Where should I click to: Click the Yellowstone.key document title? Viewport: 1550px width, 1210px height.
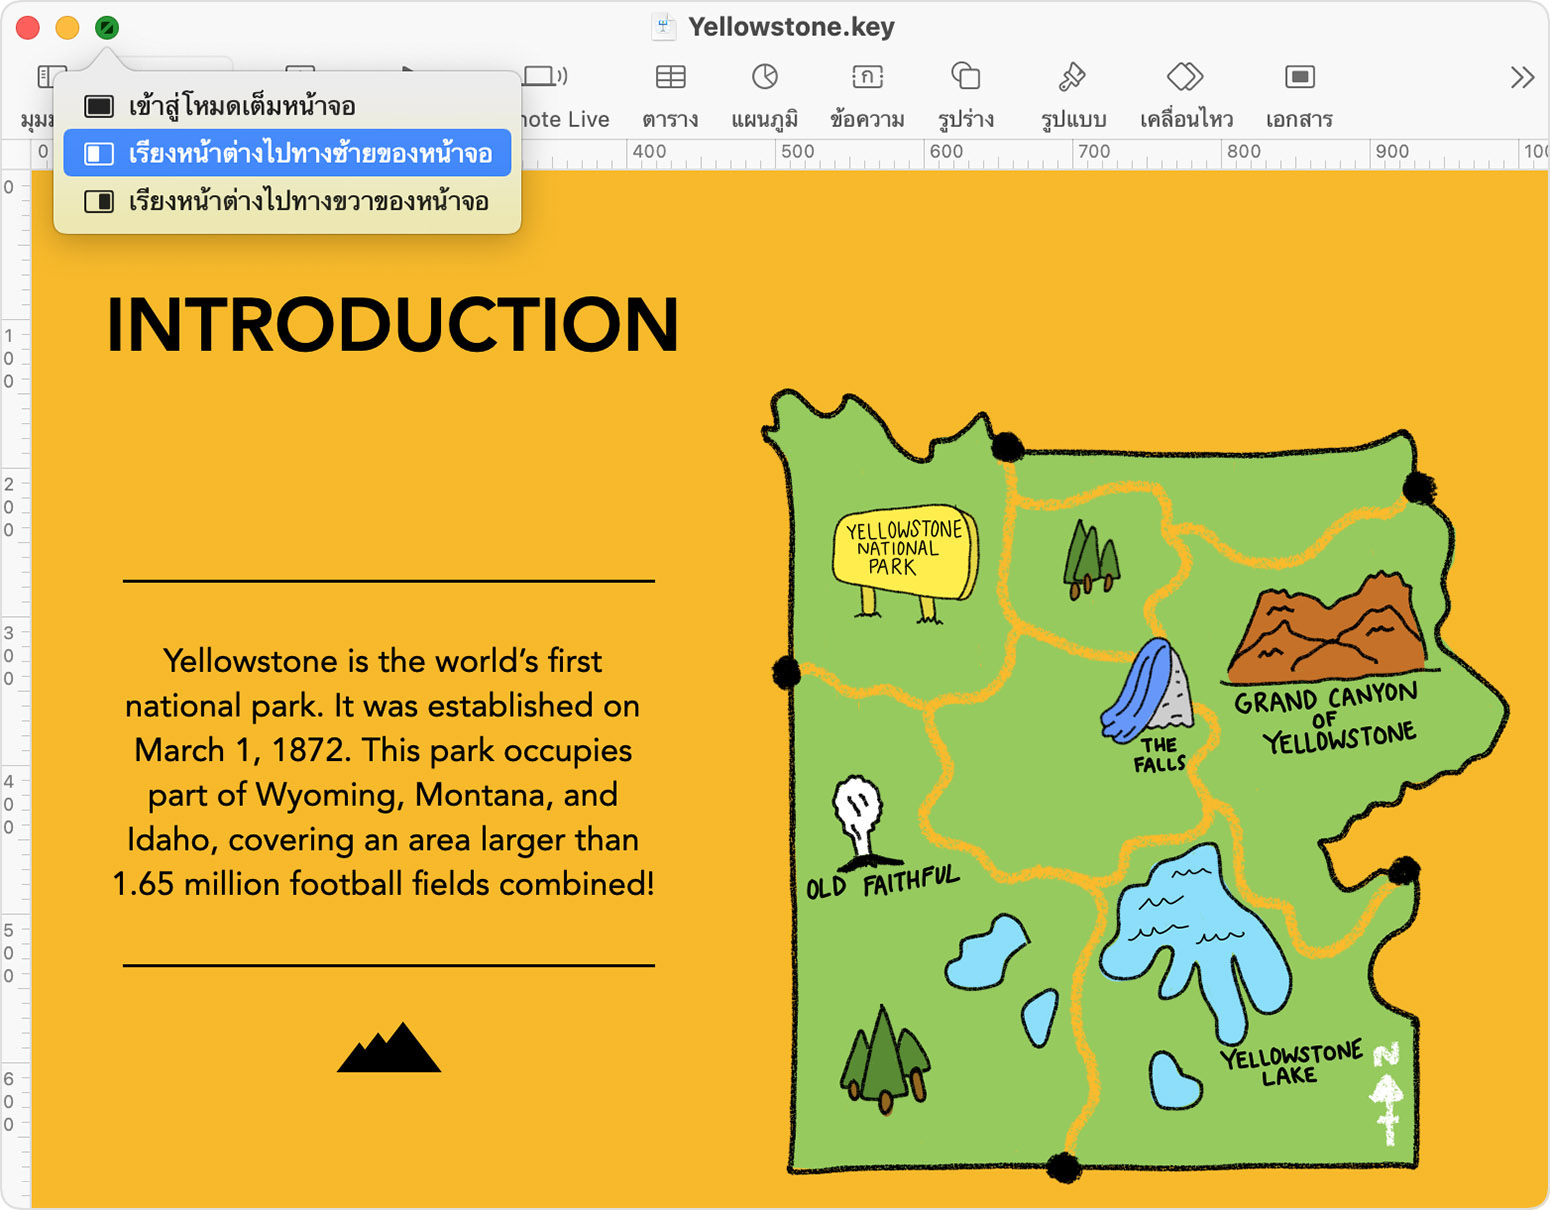click(791, 27)
